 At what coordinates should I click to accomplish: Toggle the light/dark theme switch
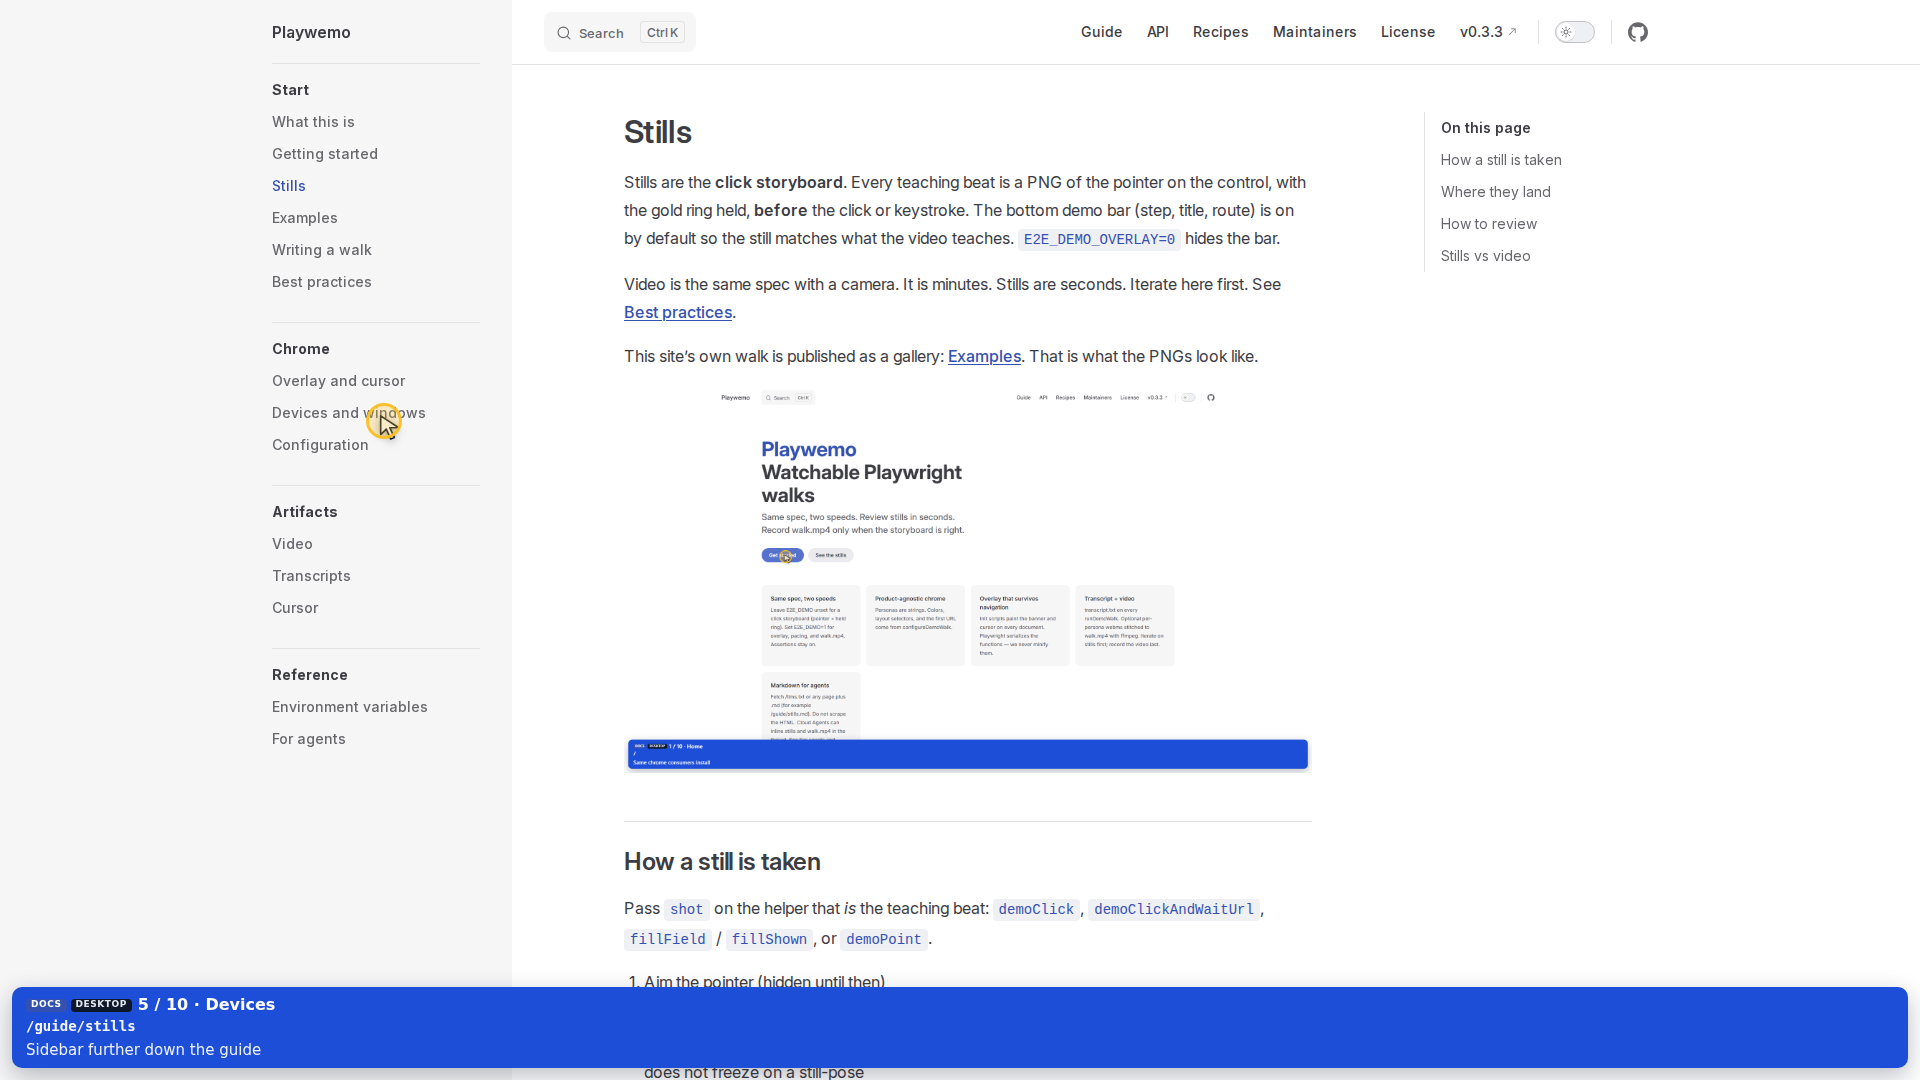click(x=1574, y=32)
